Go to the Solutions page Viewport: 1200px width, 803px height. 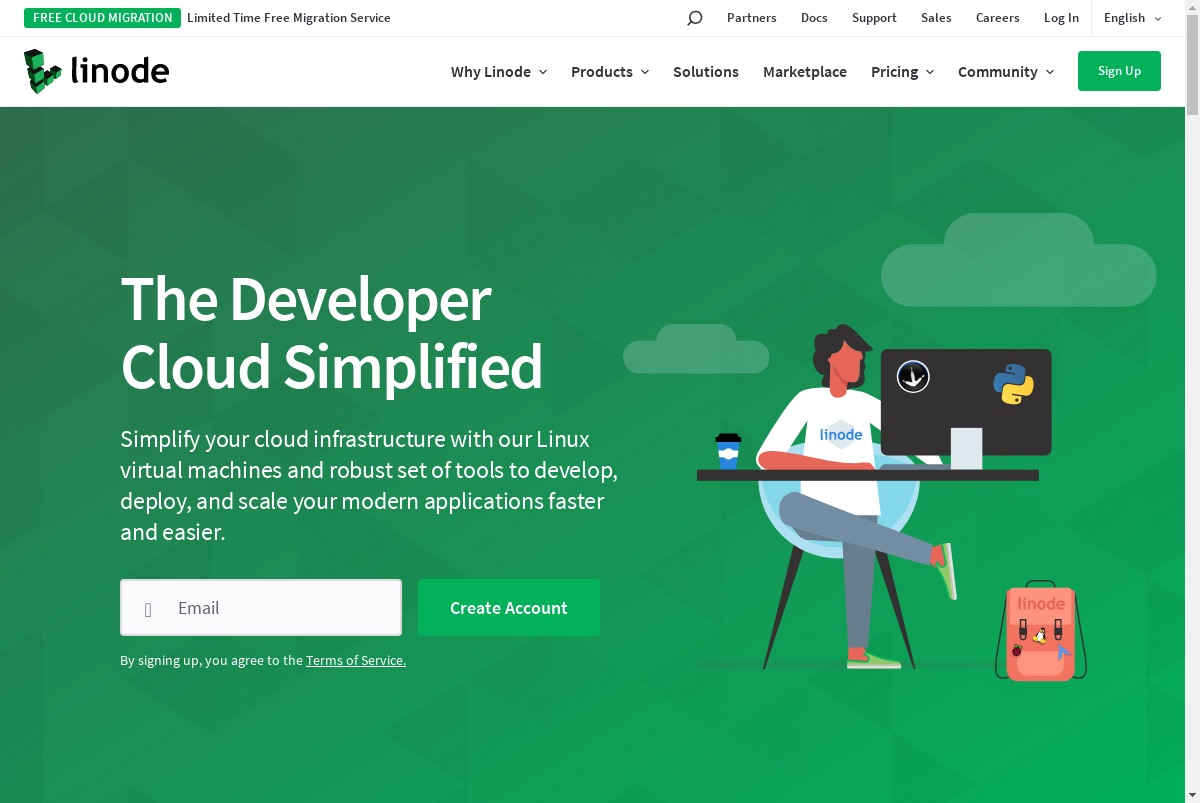pos(706,72)
